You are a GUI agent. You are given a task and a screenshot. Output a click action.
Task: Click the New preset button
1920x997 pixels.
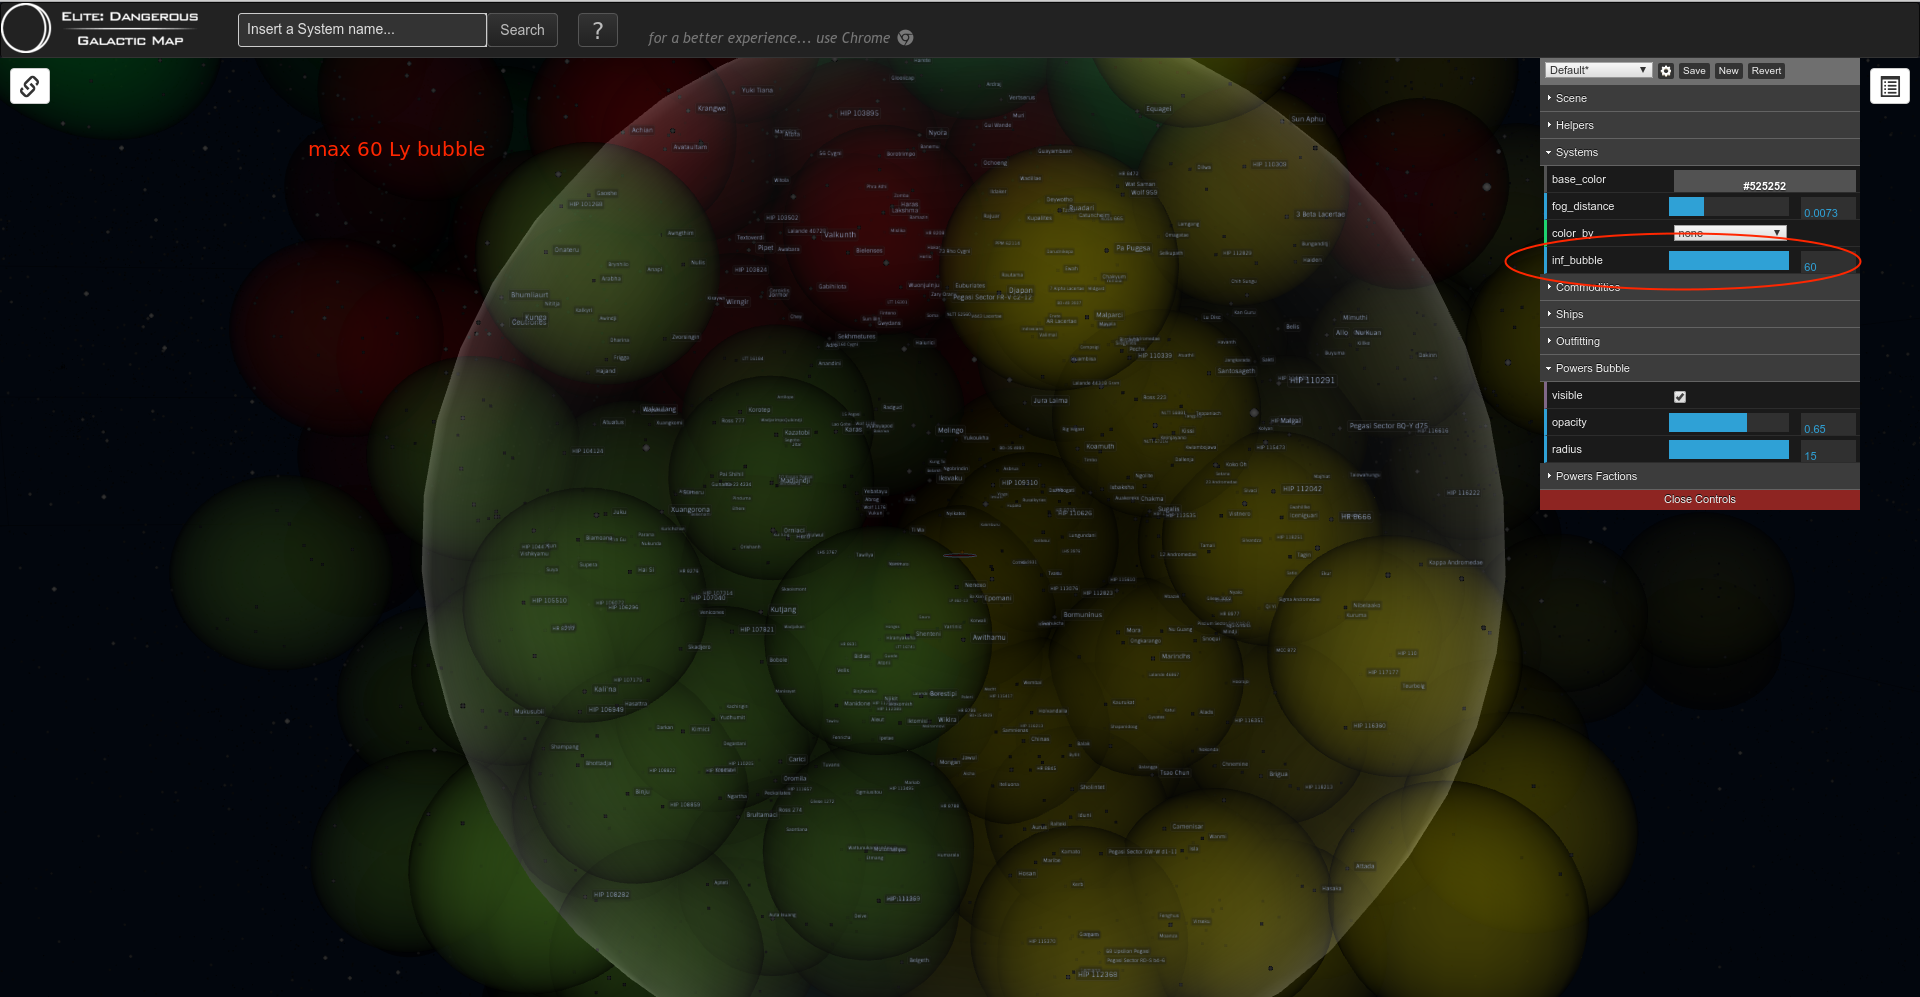[x=1728, y=71]
